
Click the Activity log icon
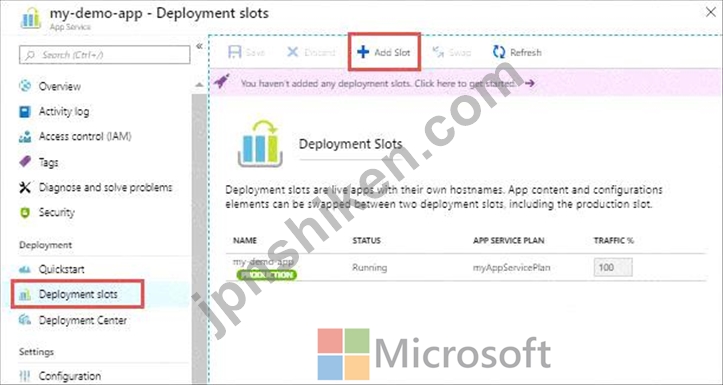tap(25, 112)
